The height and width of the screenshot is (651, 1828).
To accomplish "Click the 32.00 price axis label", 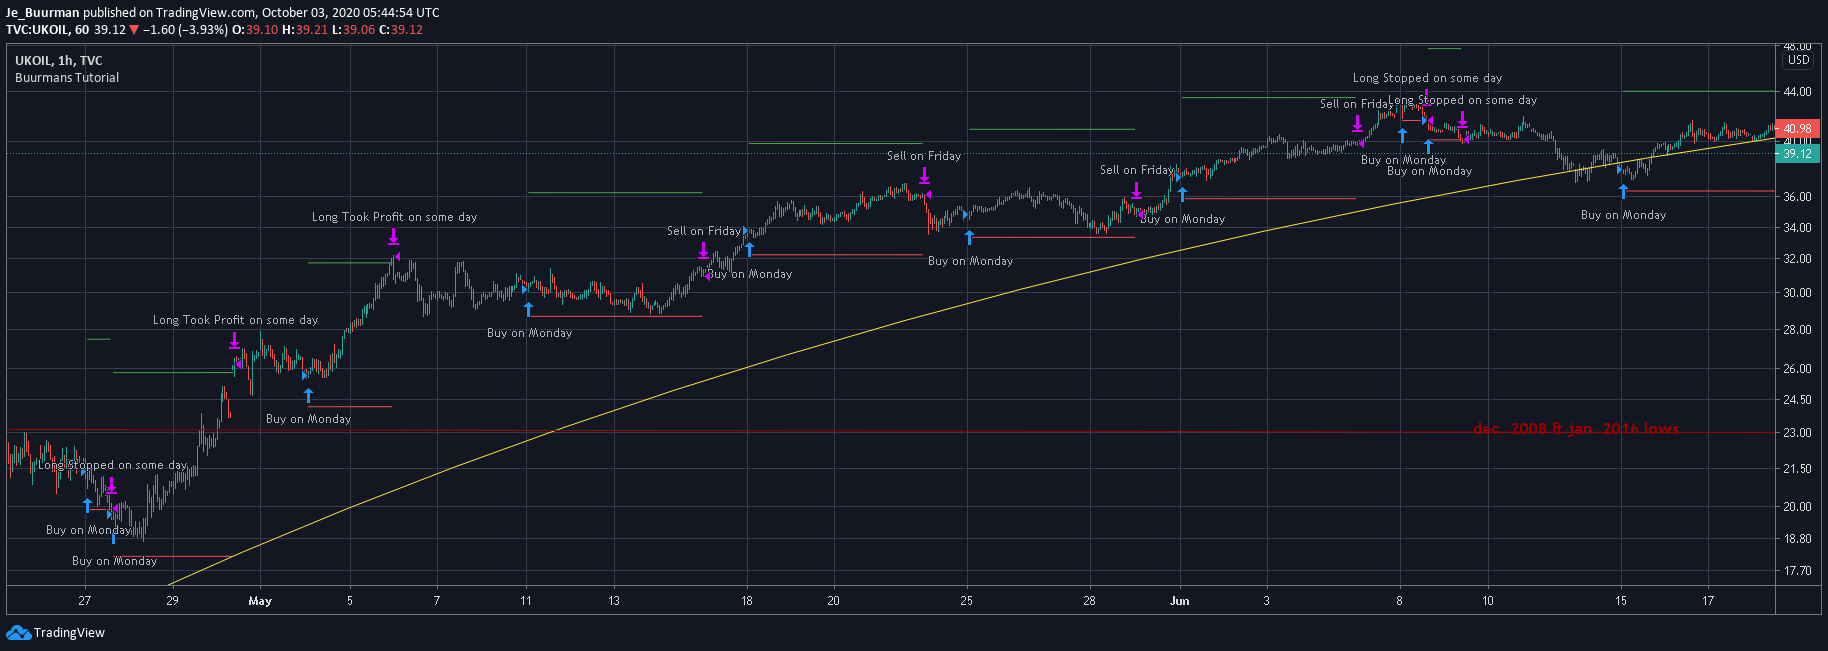I will (x=1798, y=259).
